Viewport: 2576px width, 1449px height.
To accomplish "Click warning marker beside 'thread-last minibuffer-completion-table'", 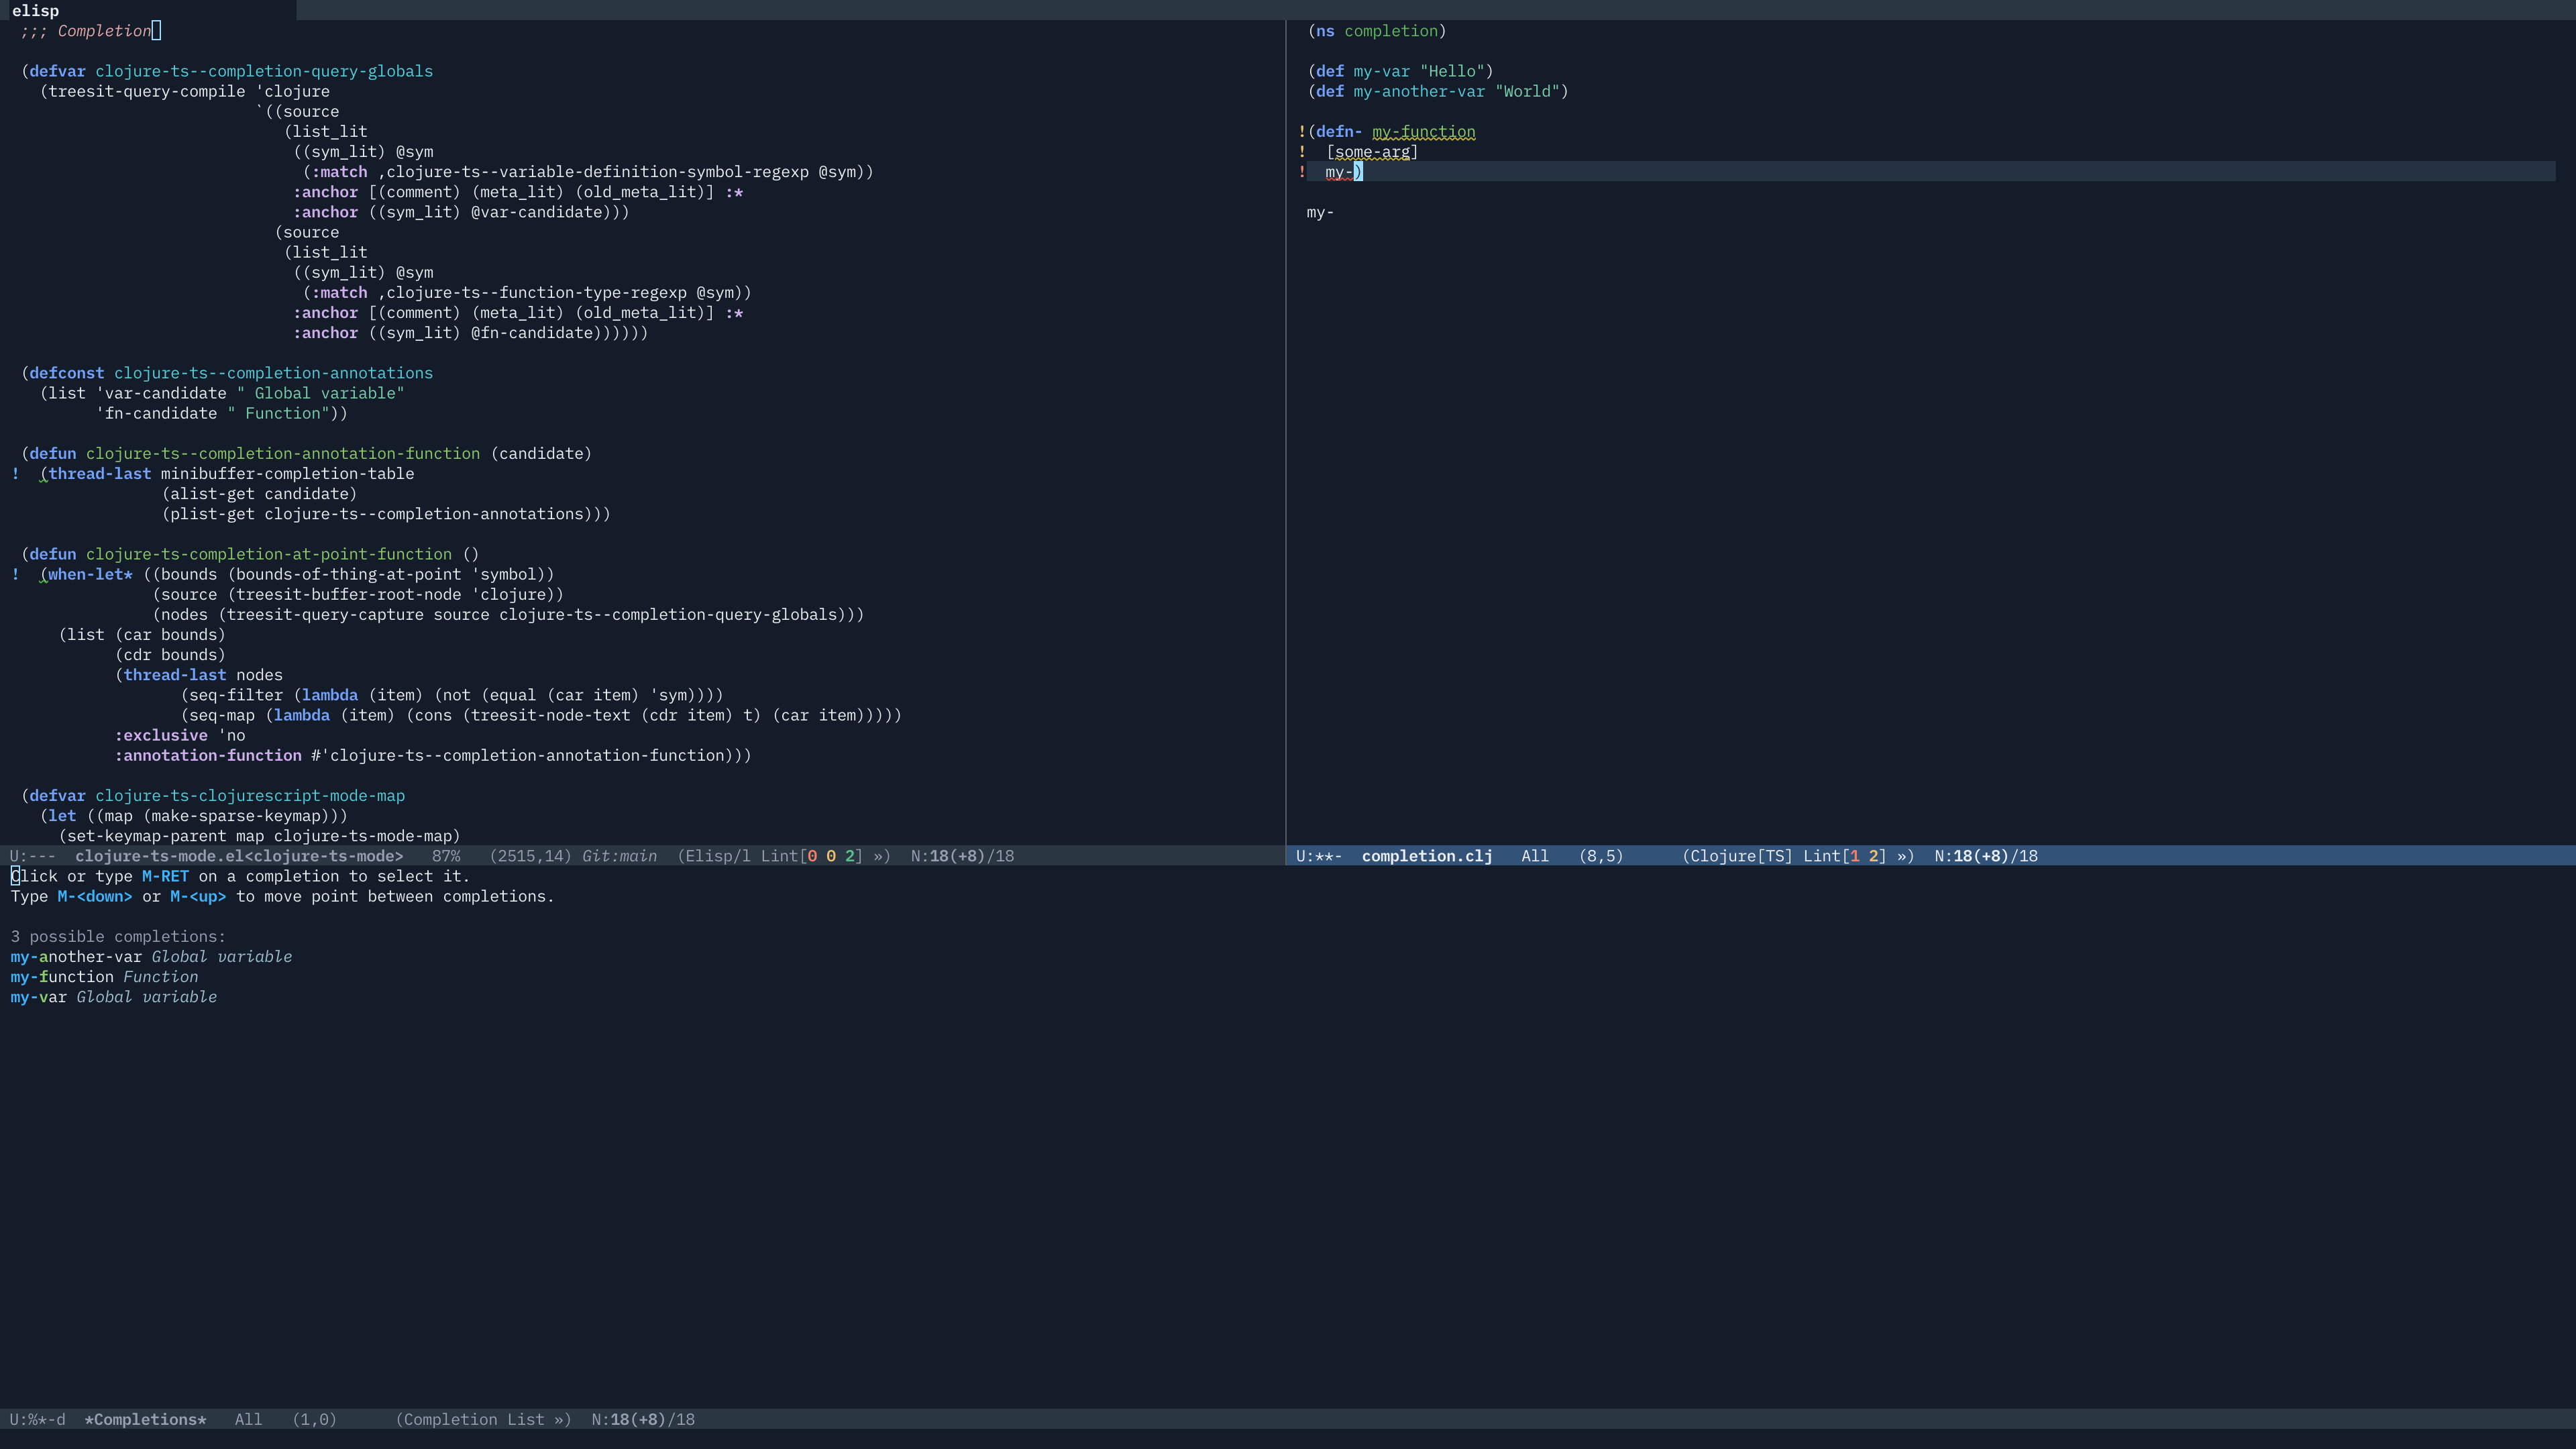I will pyautogui.click(x=16, y=474).
